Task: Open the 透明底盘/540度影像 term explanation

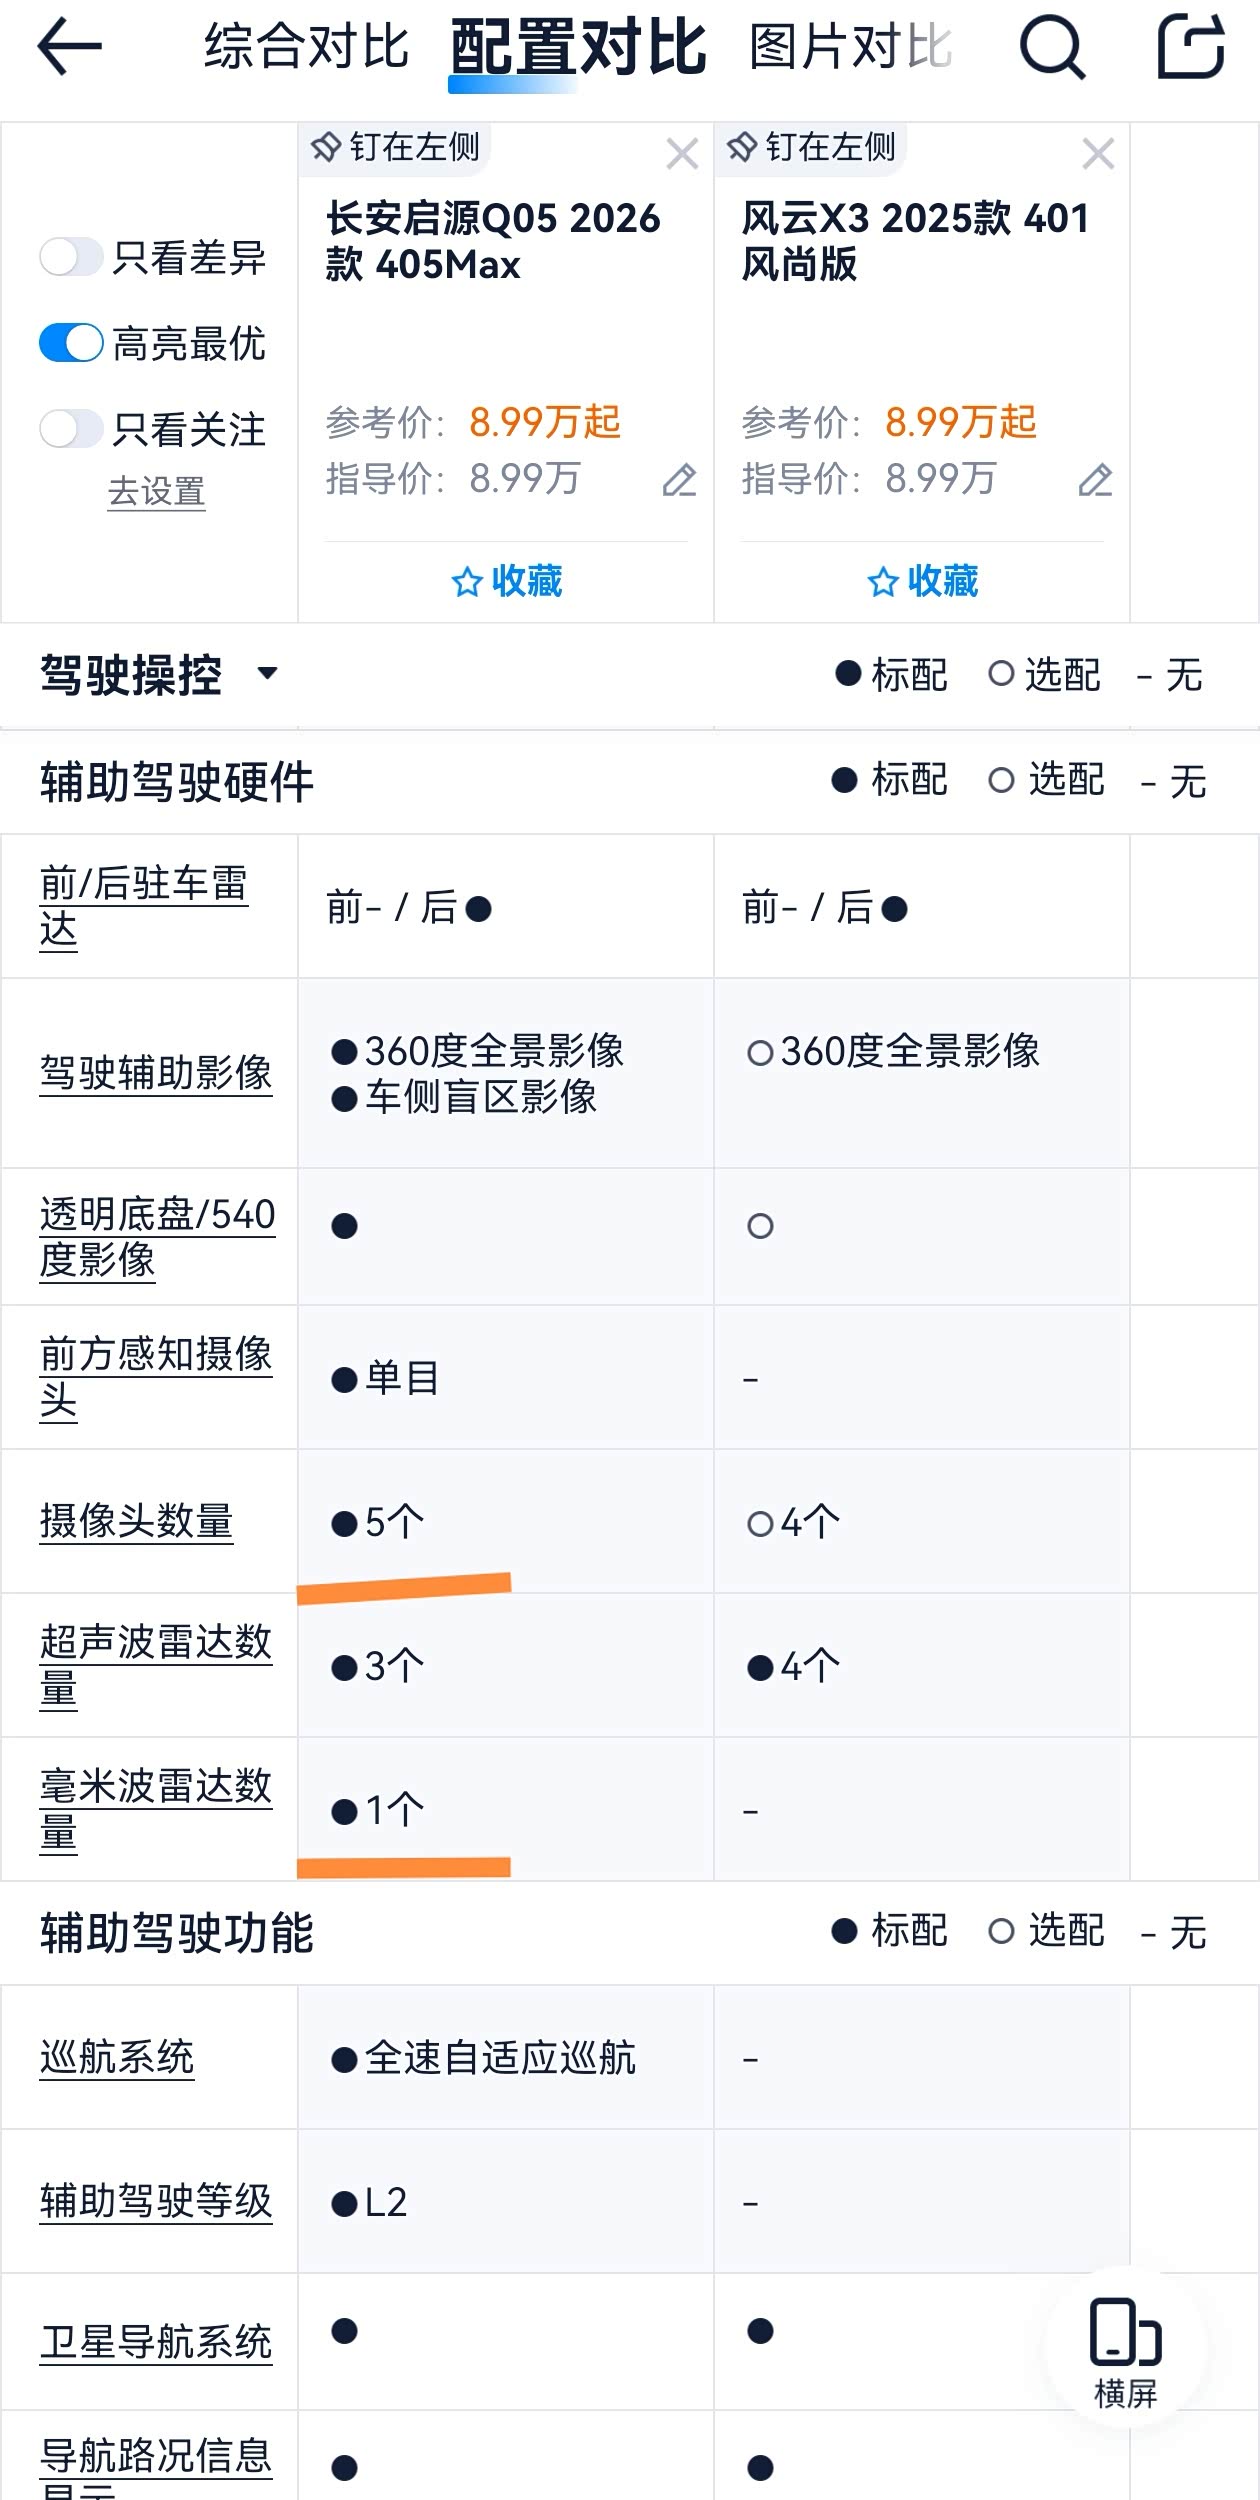Action: 156,1236
